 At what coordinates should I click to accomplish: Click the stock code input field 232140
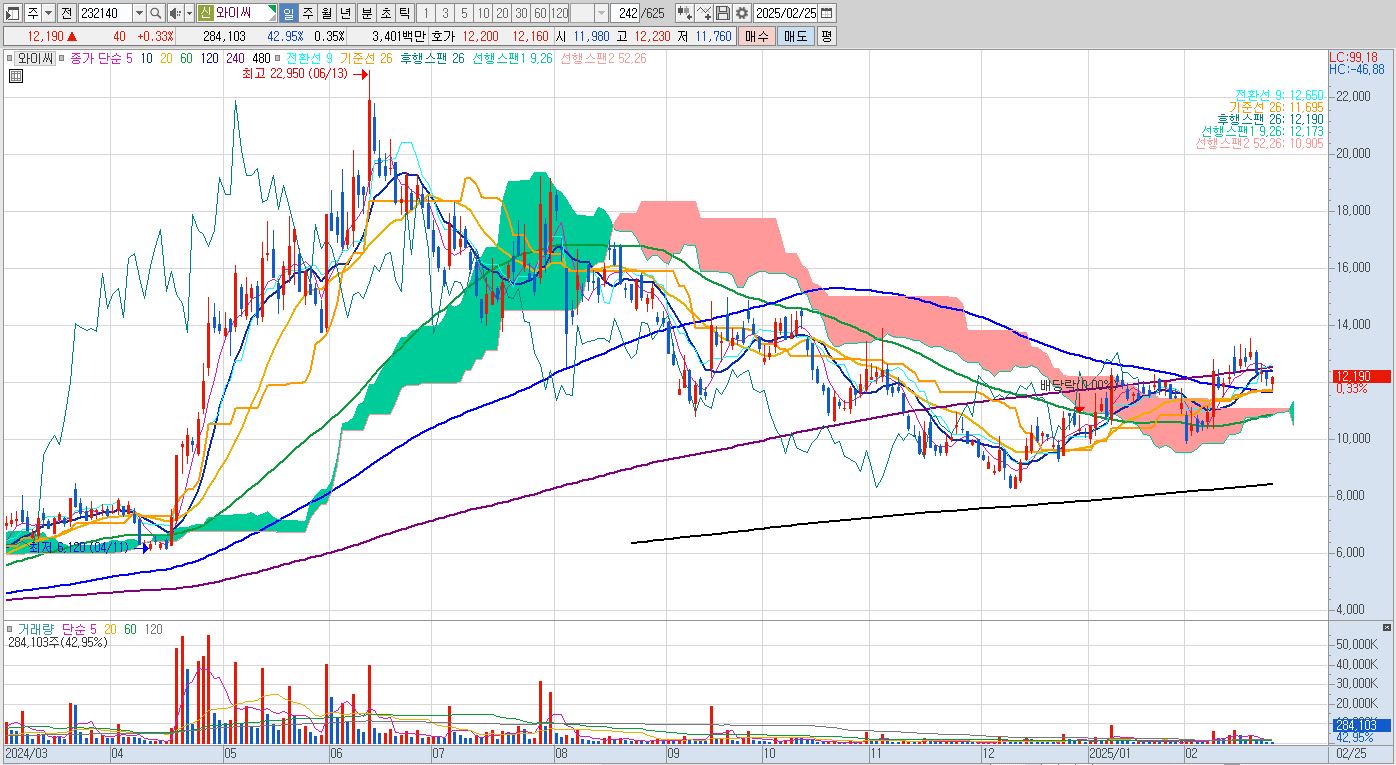pyautogui.click(x=104, y=13)
